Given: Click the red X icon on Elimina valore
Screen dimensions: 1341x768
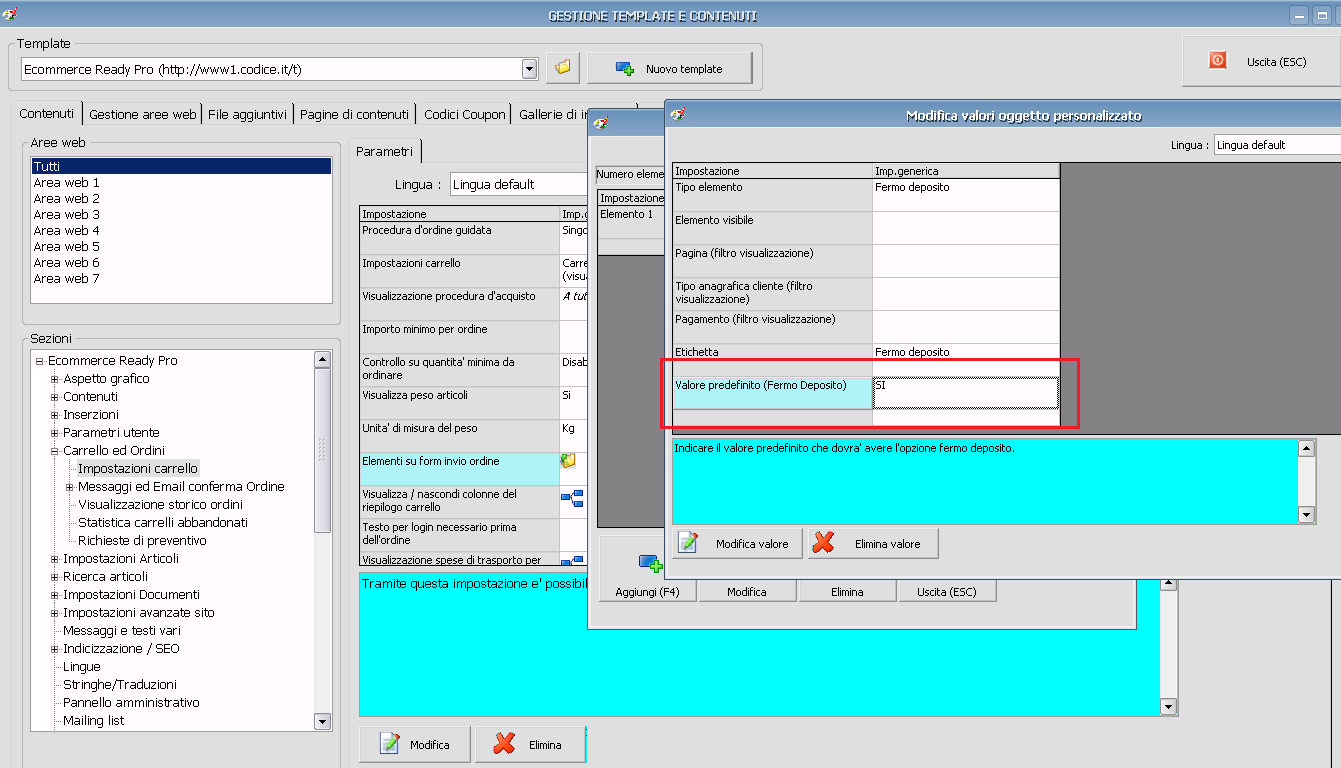Looking at the screenshot, I should coord(823,543).
